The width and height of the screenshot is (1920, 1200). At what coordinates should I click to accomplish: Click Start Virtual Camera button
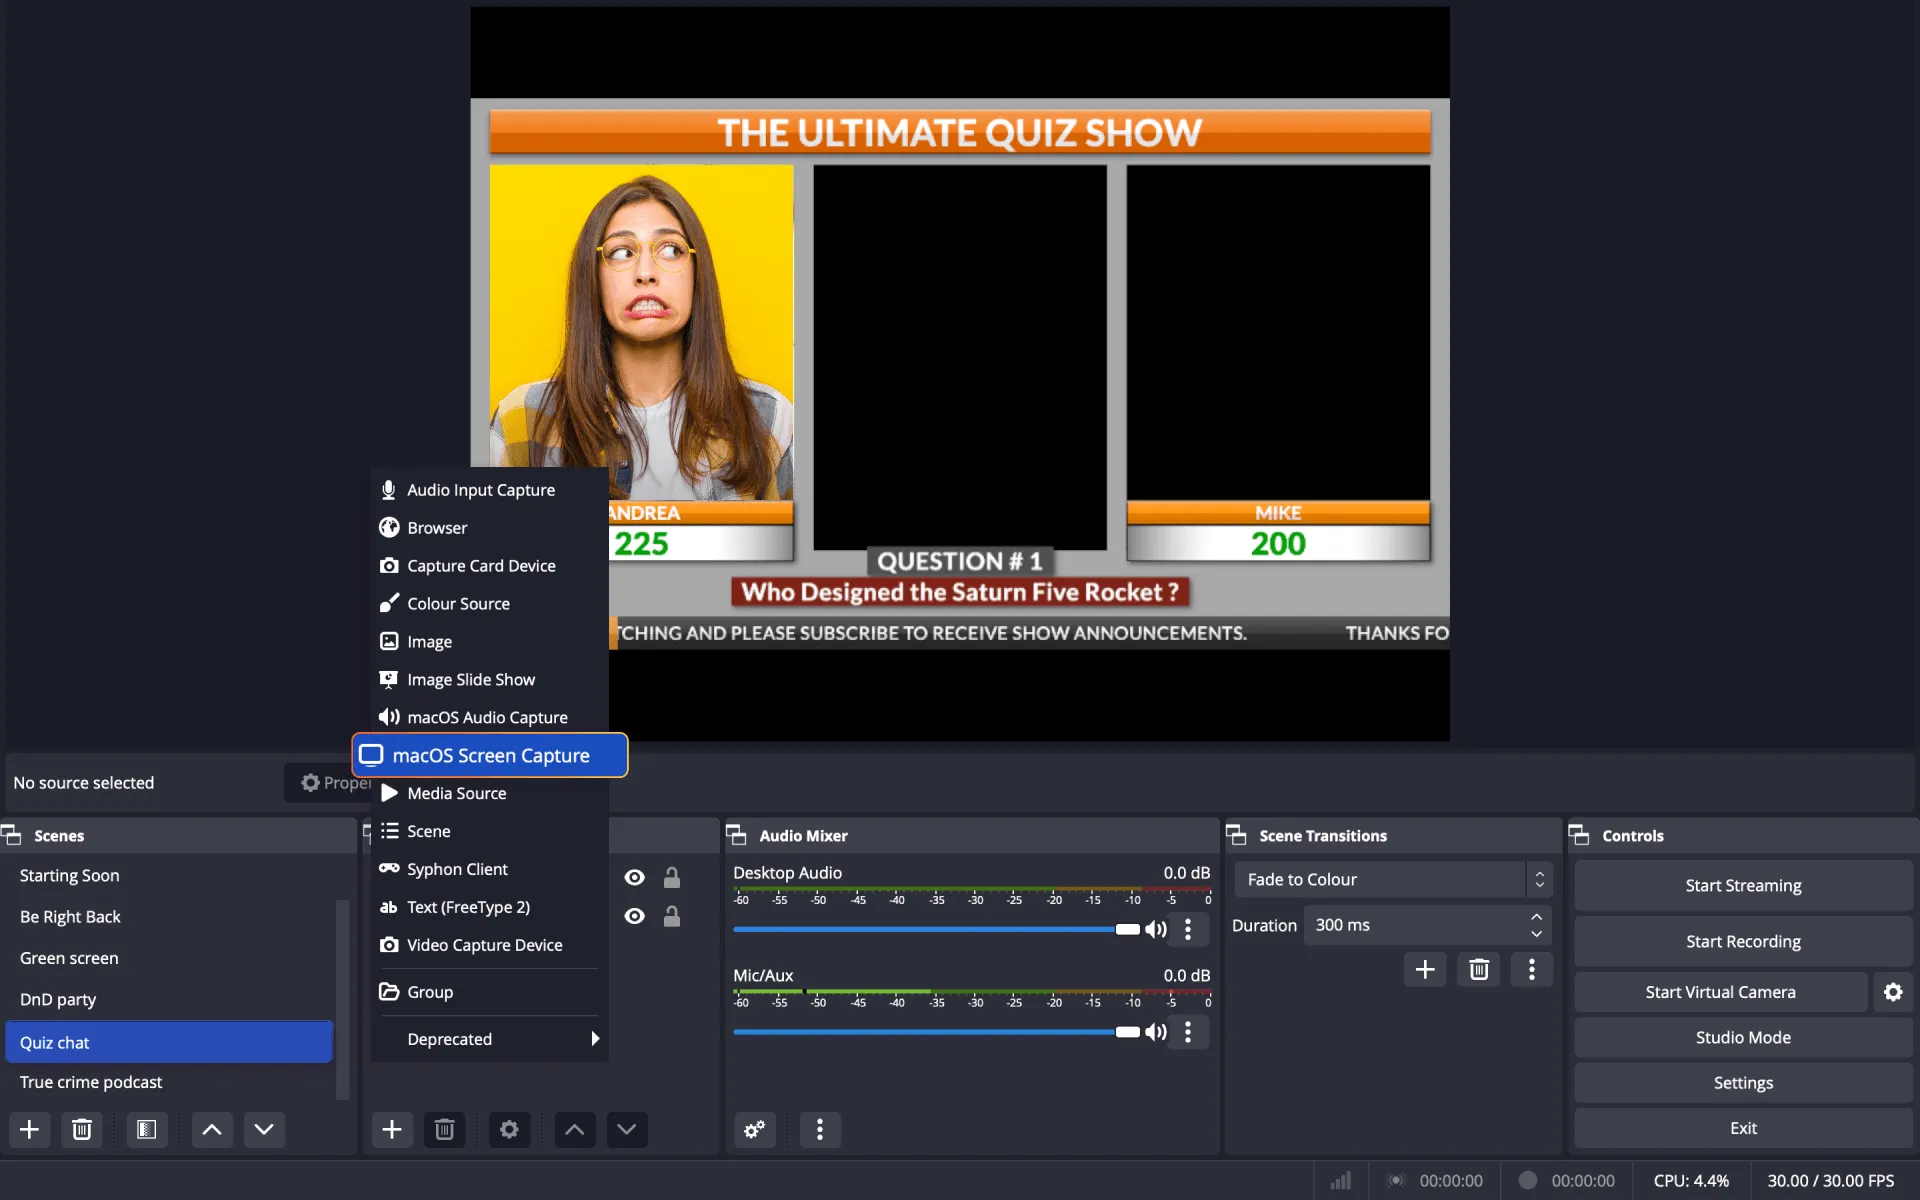1720,992
